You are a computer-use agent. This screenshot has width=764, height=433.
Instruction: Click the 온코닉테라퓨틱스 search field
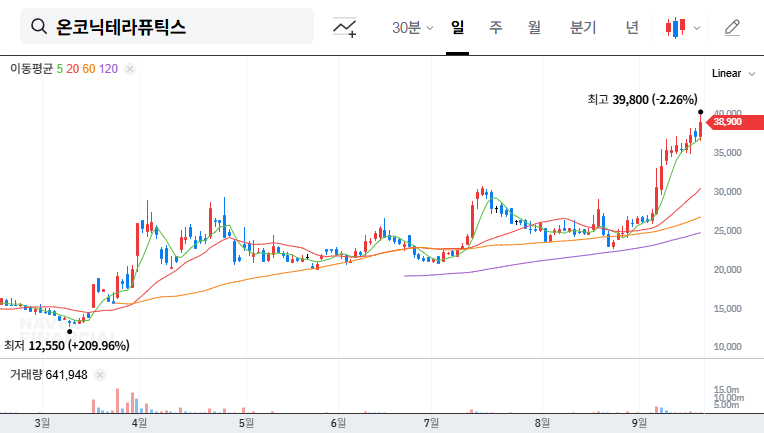(x=167, y=26)
